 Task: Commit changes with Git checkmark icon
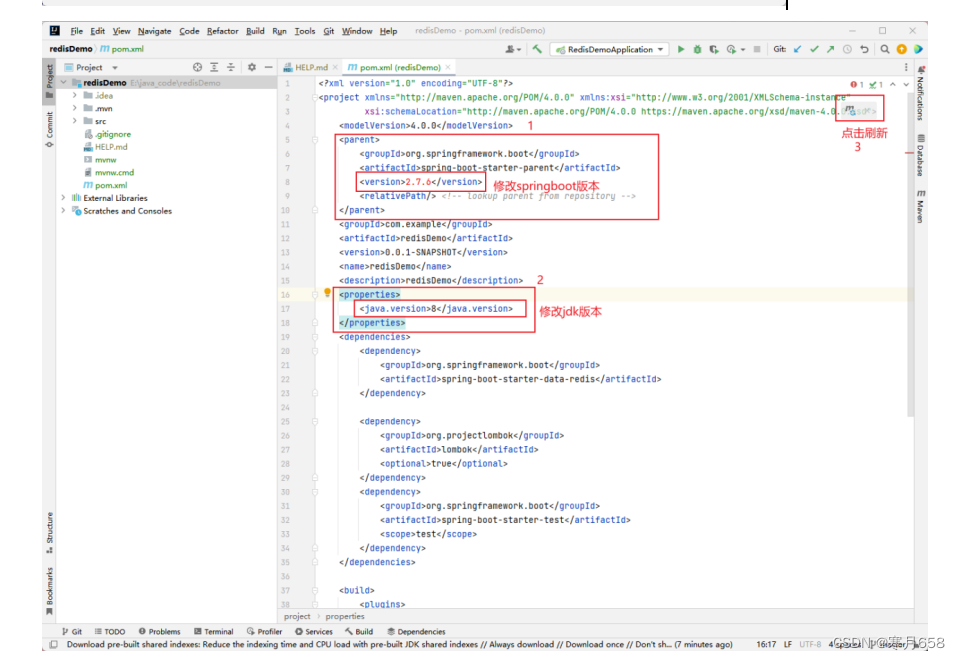pos(814,49)
